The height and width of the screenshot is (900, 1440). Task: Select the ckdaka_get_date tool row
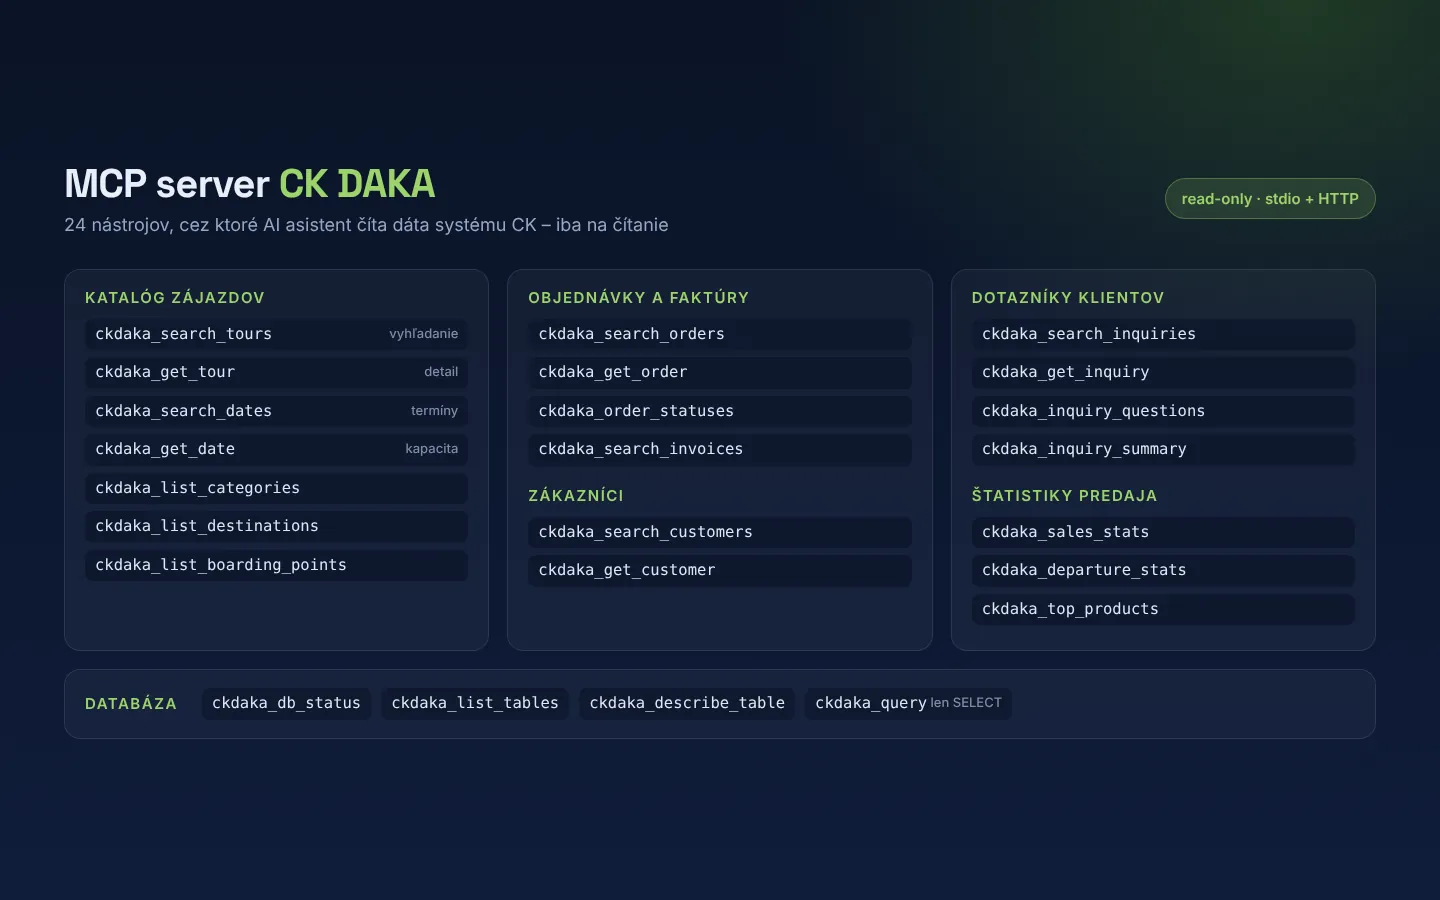[276, 449]
